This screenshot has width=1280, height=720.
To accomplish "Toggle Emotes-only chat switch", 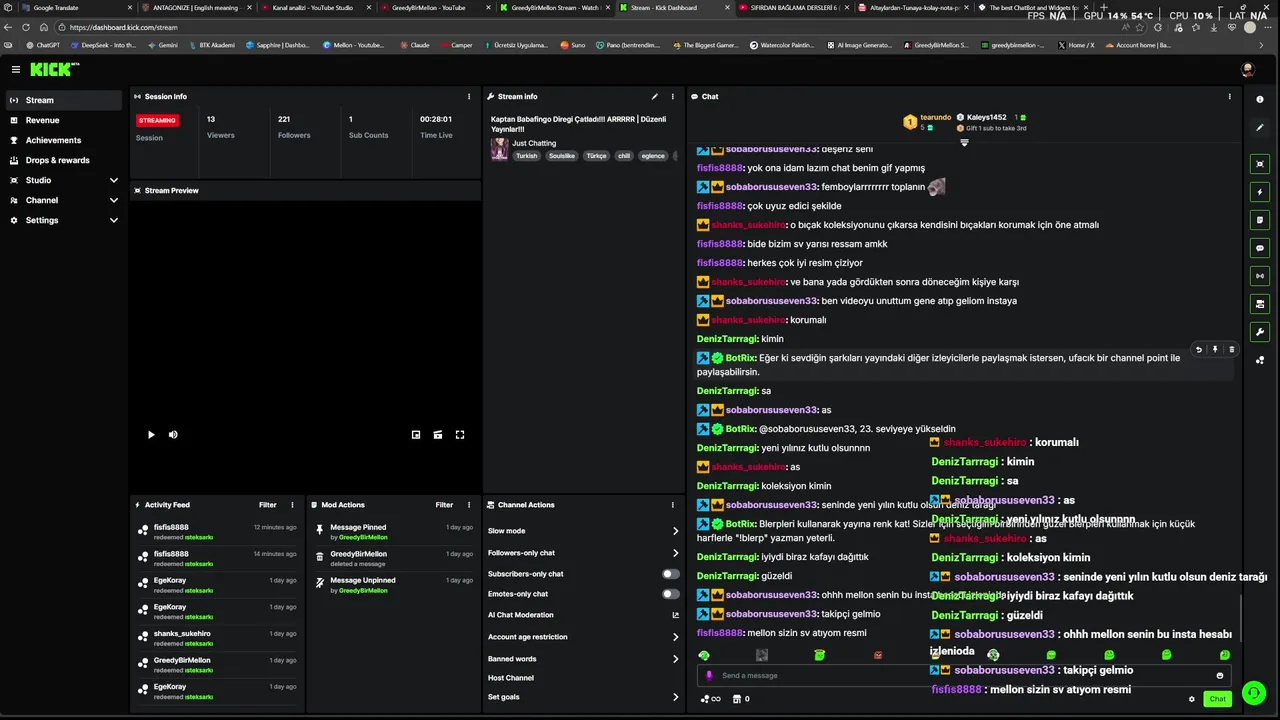I will (671, 594).
